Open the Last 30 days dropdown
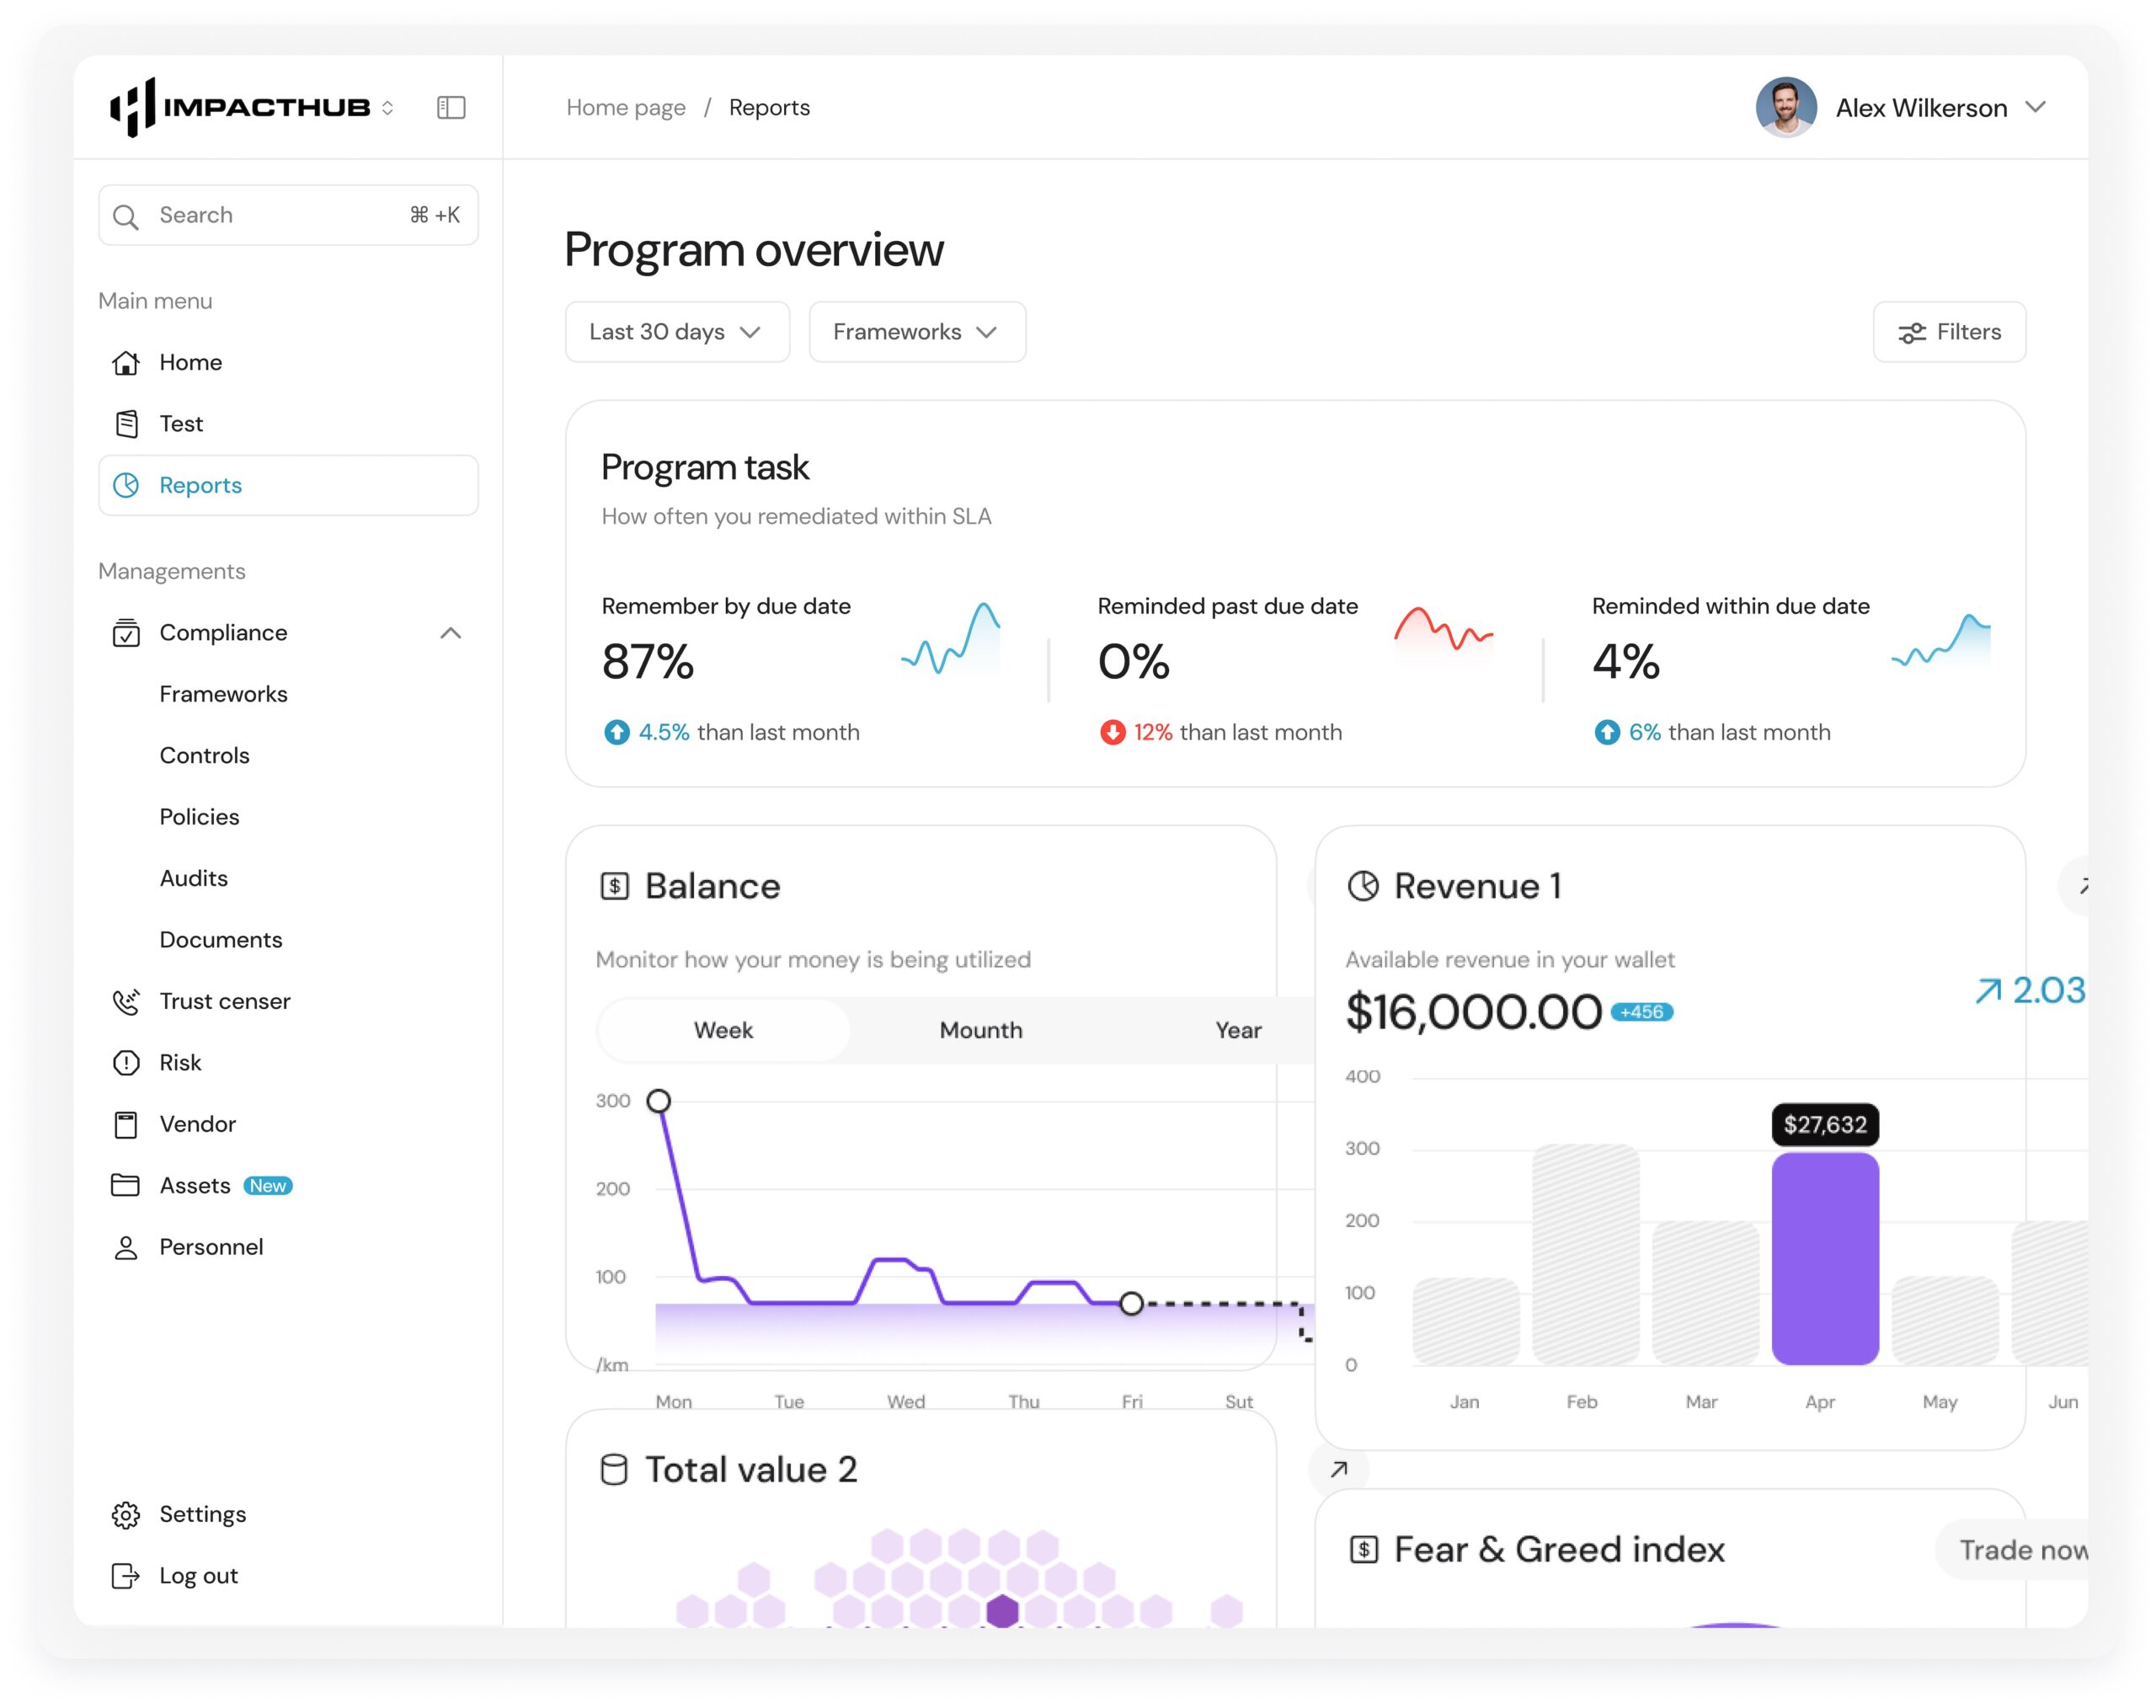 (x=677, y=332)
